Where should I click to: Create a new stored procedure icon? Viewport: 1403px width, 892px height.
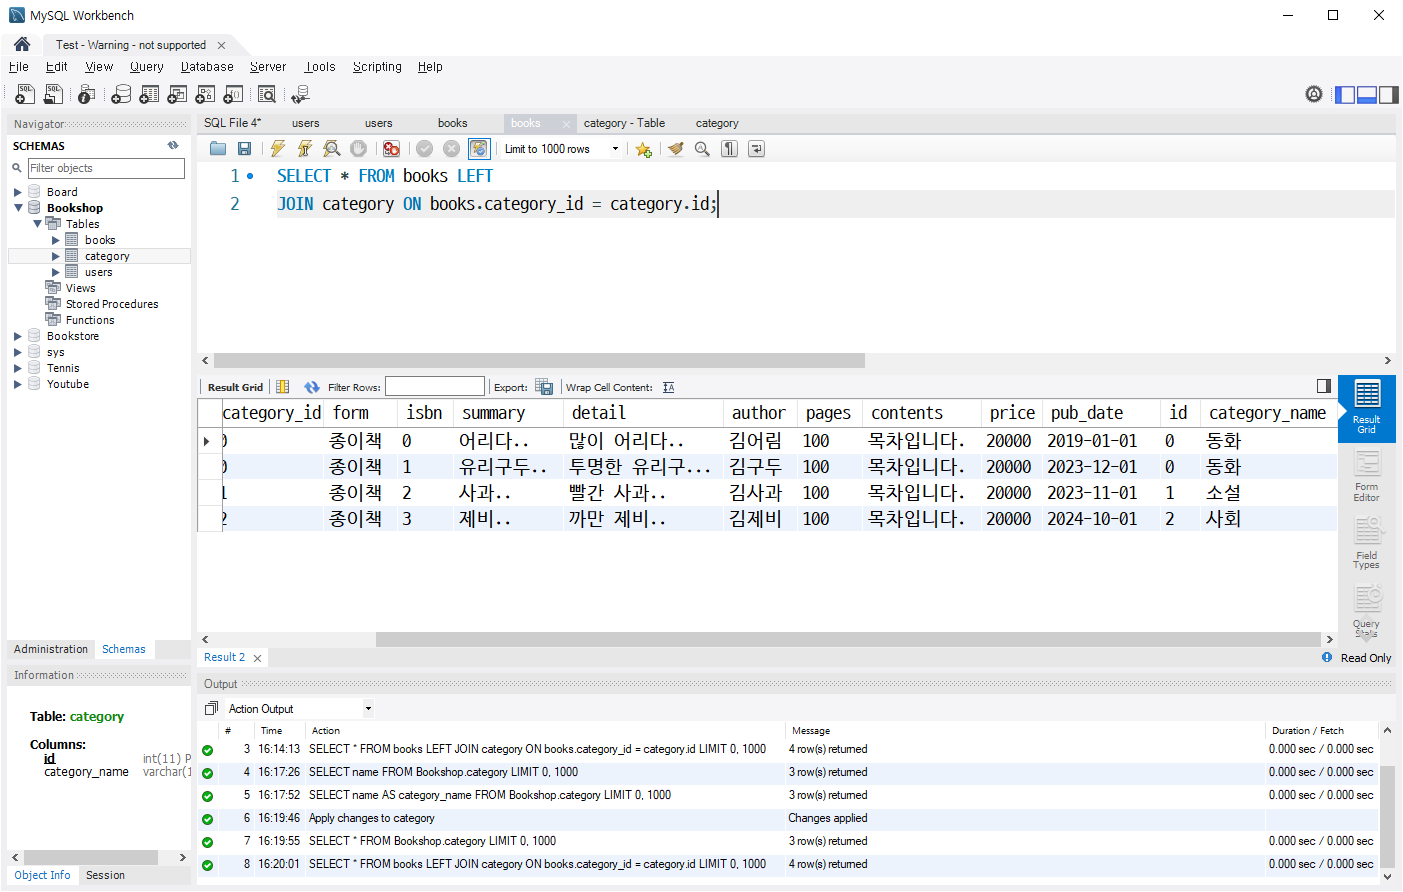(x=205, y=94)
